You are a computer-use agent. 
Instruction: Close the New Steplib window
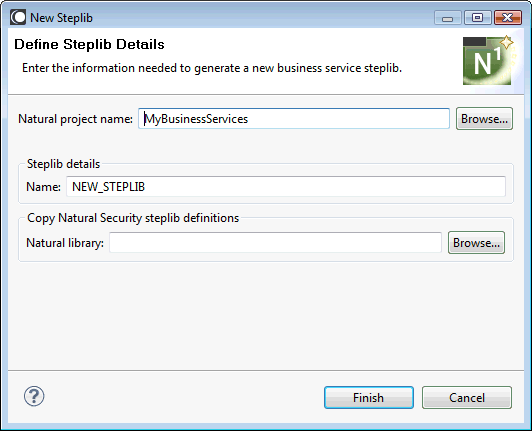[x=508, y=18]
